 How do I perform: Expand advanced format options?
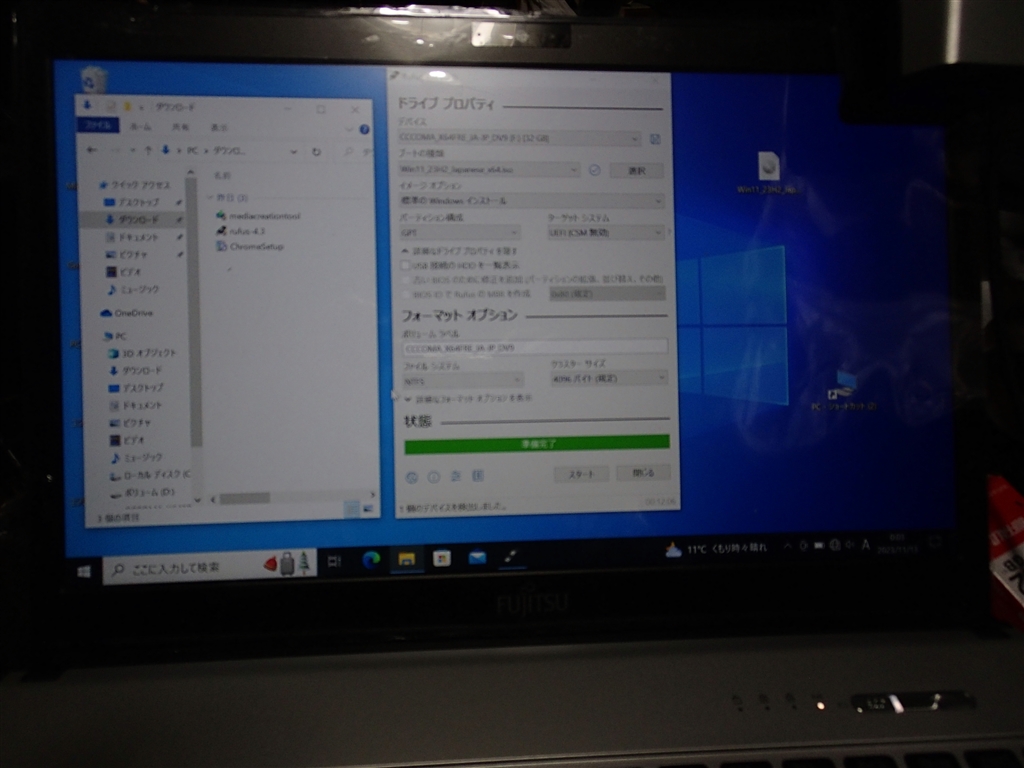pos(468,398)
